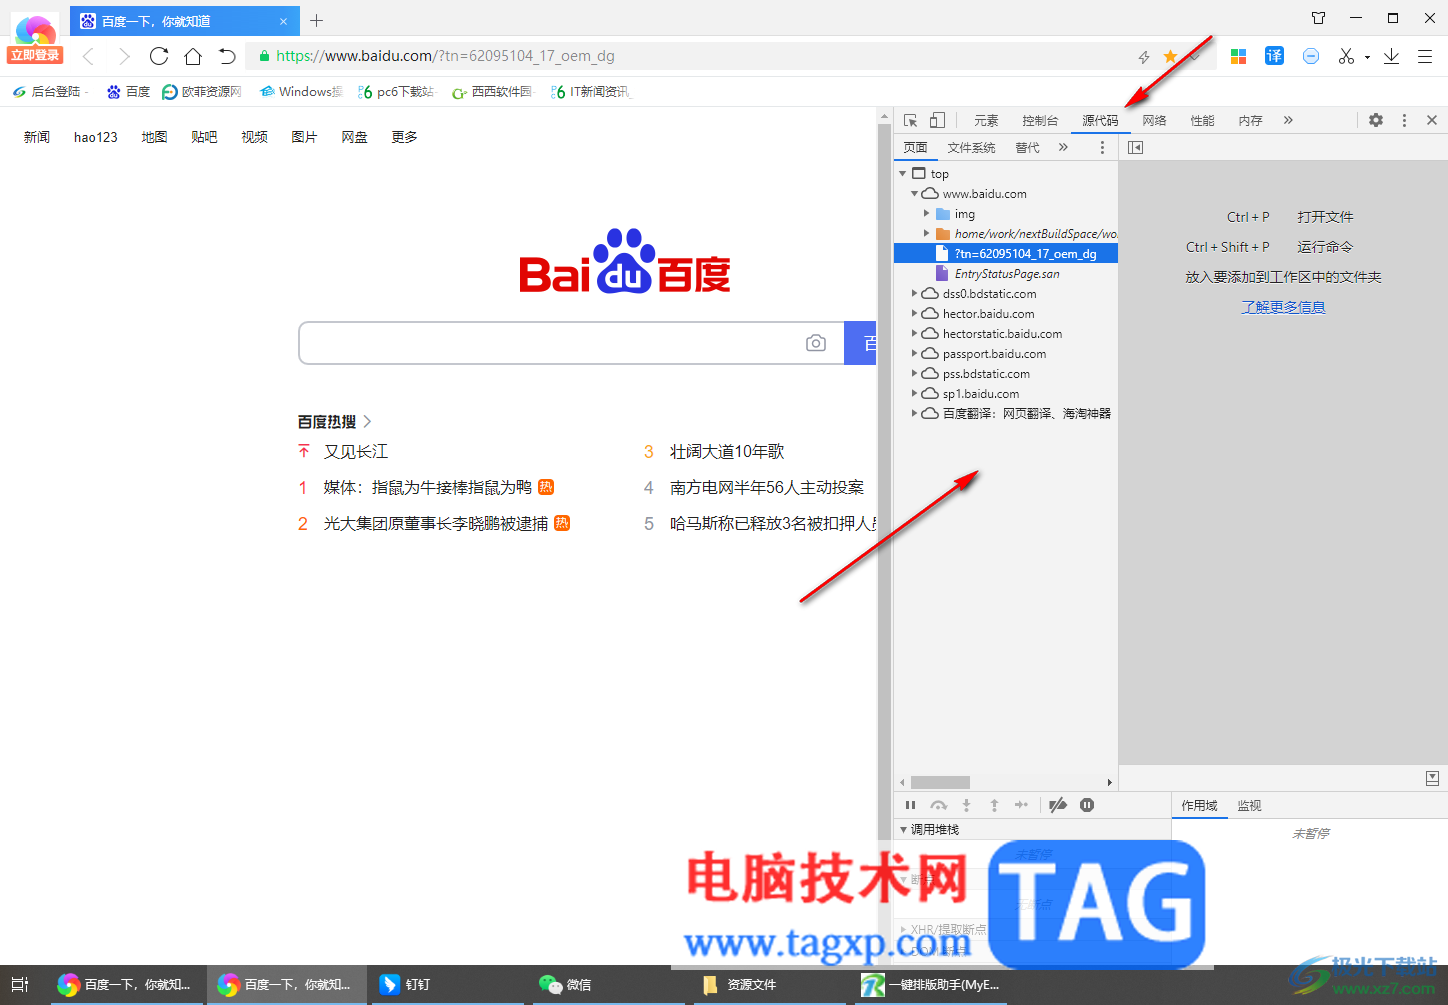Screen dimensions: 1448x1005
Task: Open the hao123 link
Action: pos(96,137)
